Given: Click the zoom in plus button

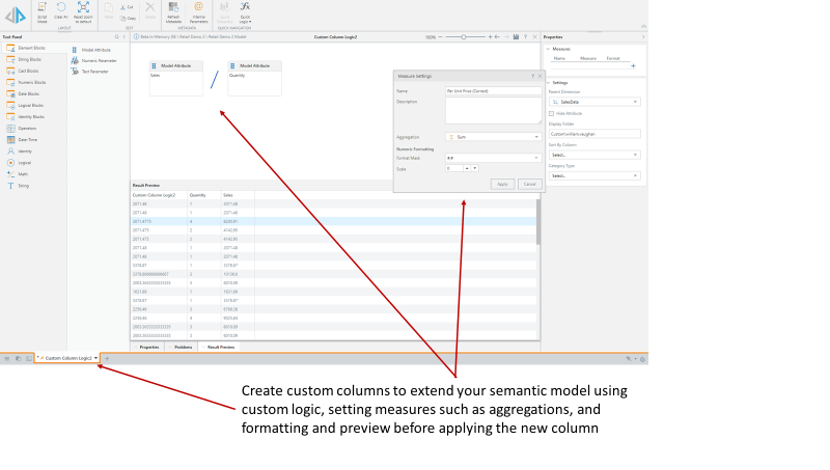Looking at the screenshot, I should pyautogui.click(x=490, y=37).
